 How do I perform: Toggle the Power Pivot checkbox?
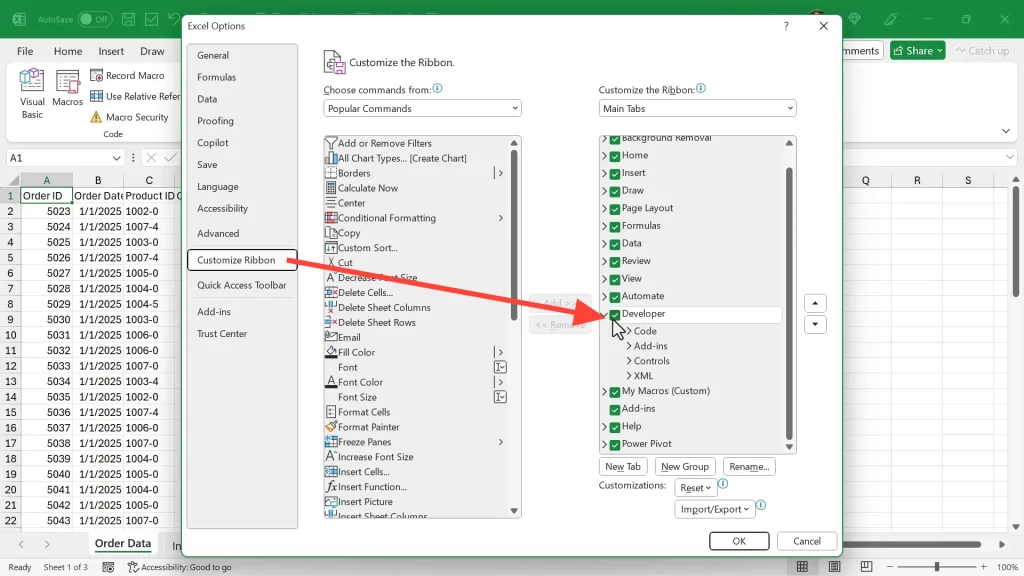click(x=615, y=444)
